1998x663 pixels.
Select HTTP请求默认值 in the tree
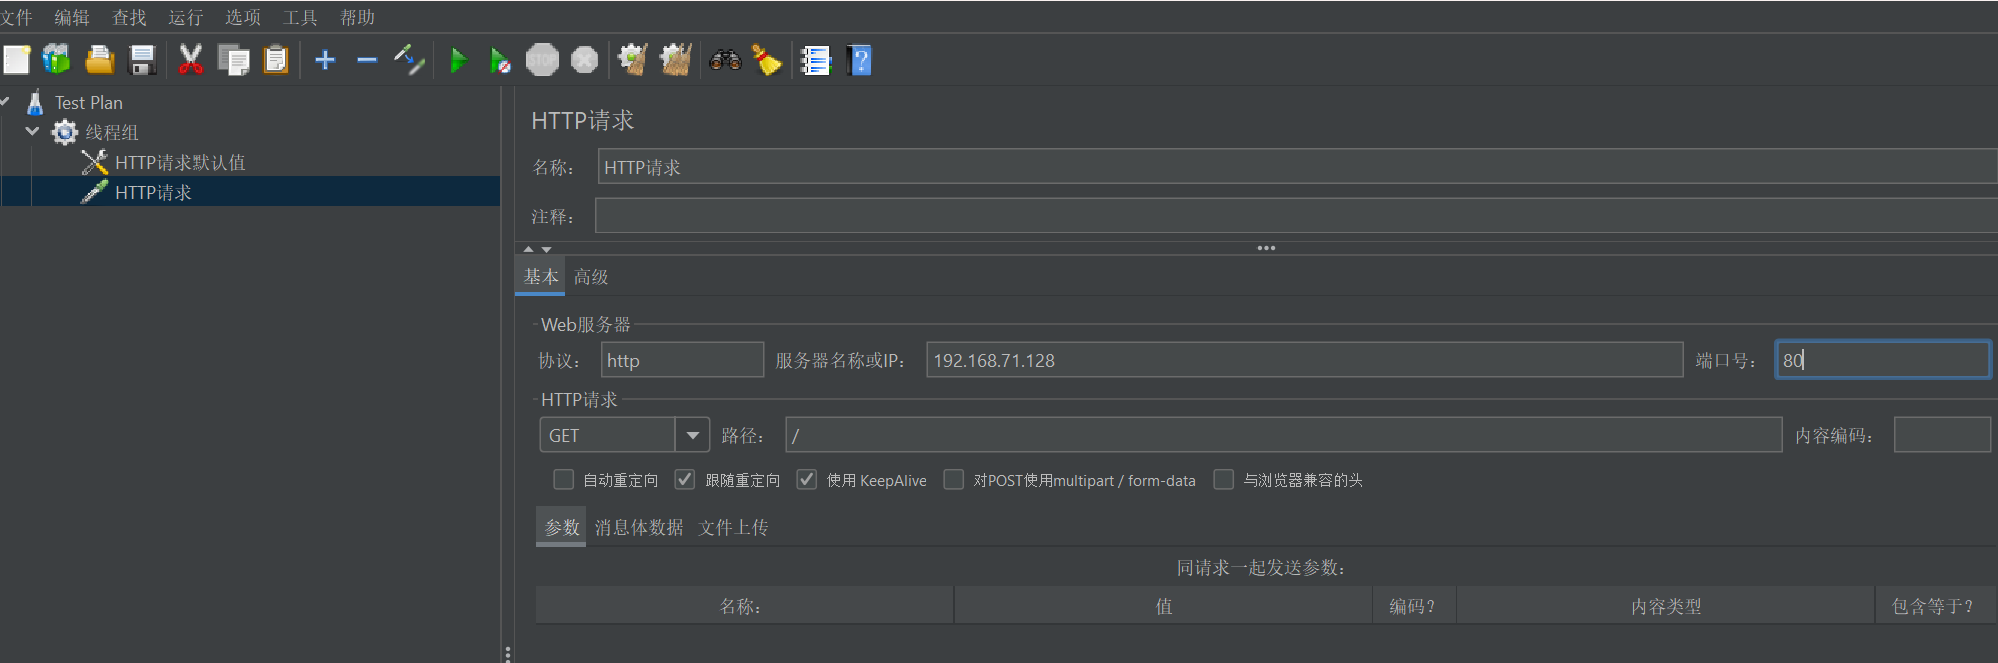180,162
